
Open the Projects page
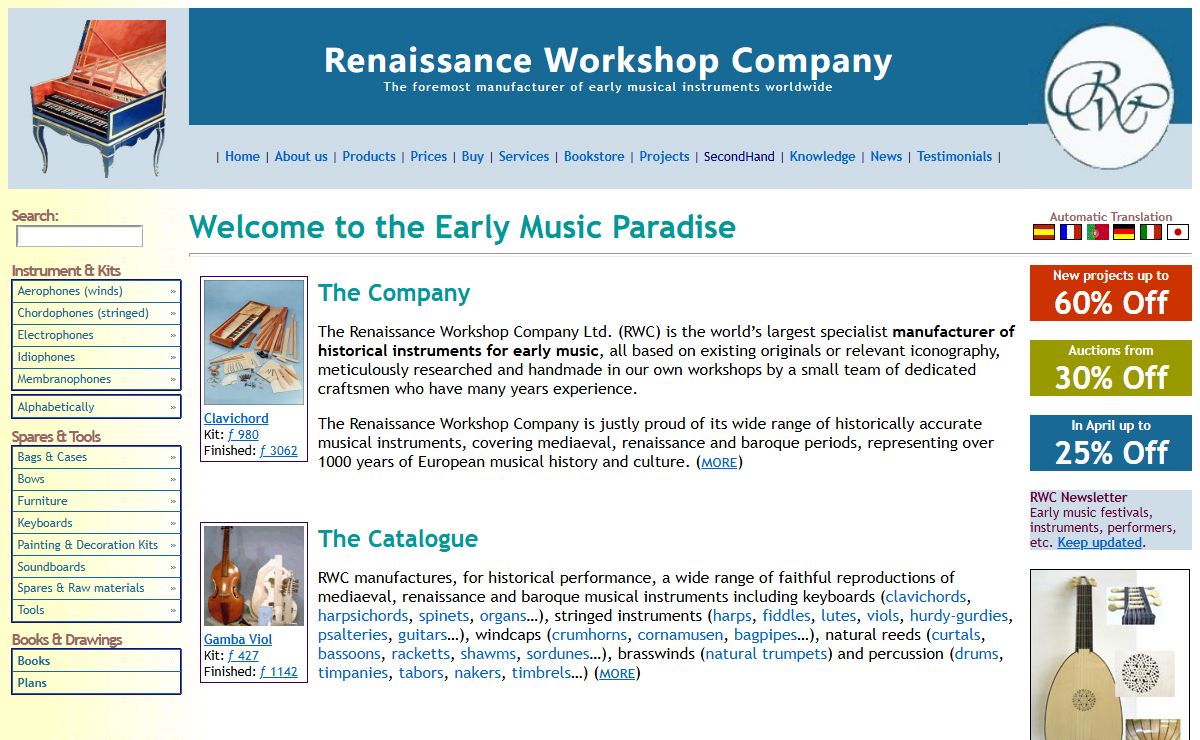click(x=665, y=156)
